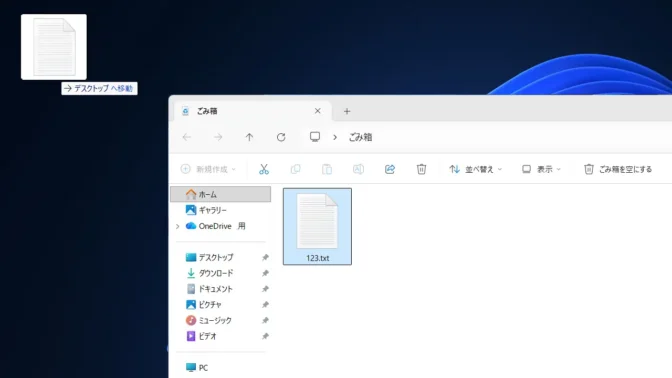The image size is (672, 378).
Task: Expand the OneDrive tree node
Action: tap(178, 226)
